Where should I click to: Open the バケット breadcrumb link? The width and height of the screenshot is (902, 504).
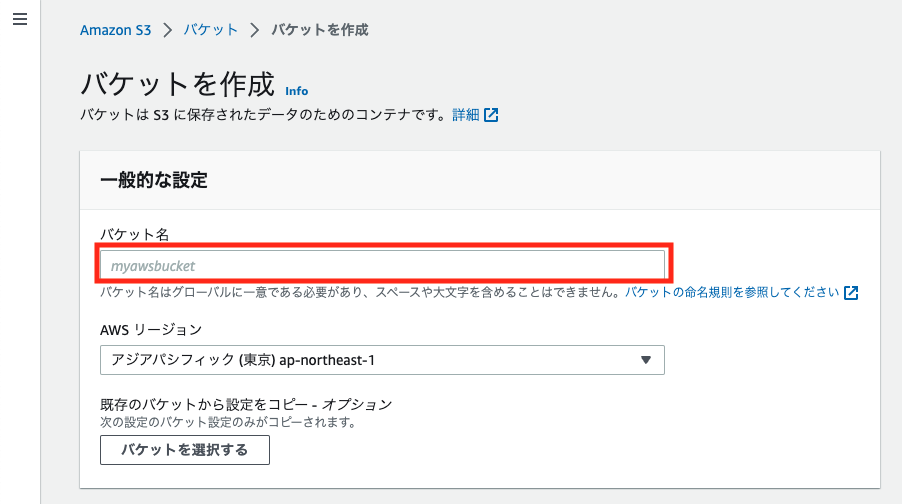211,29
